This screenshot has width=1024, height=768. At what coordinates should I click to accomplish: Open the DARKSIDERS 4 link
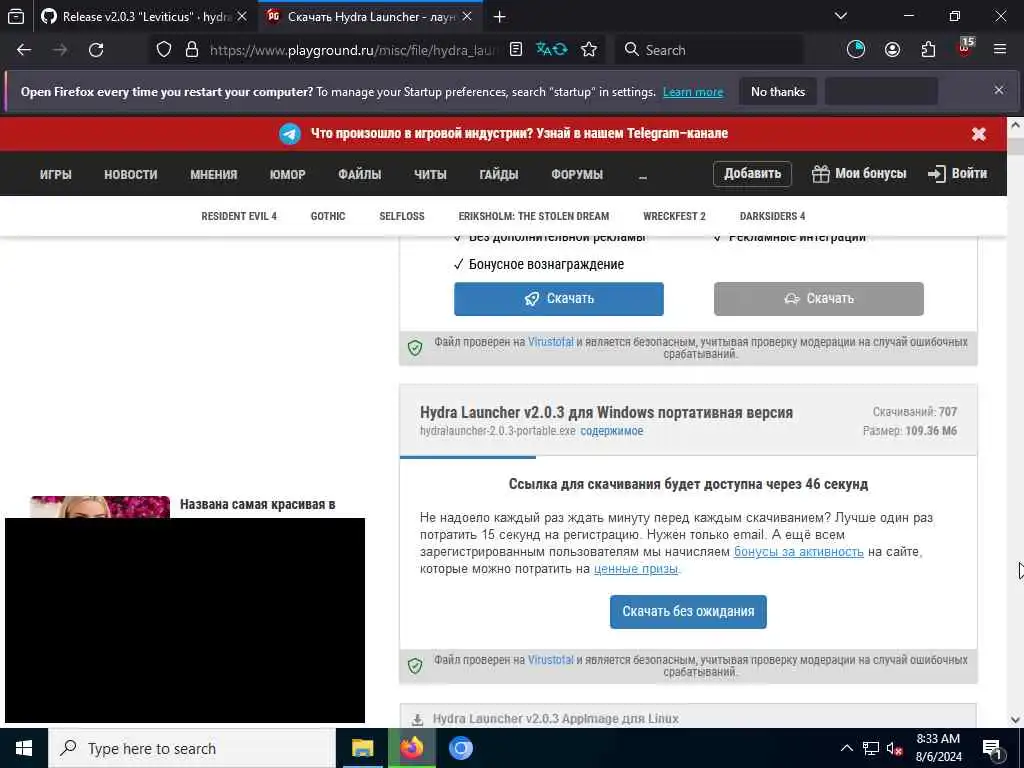click(772, 216)
